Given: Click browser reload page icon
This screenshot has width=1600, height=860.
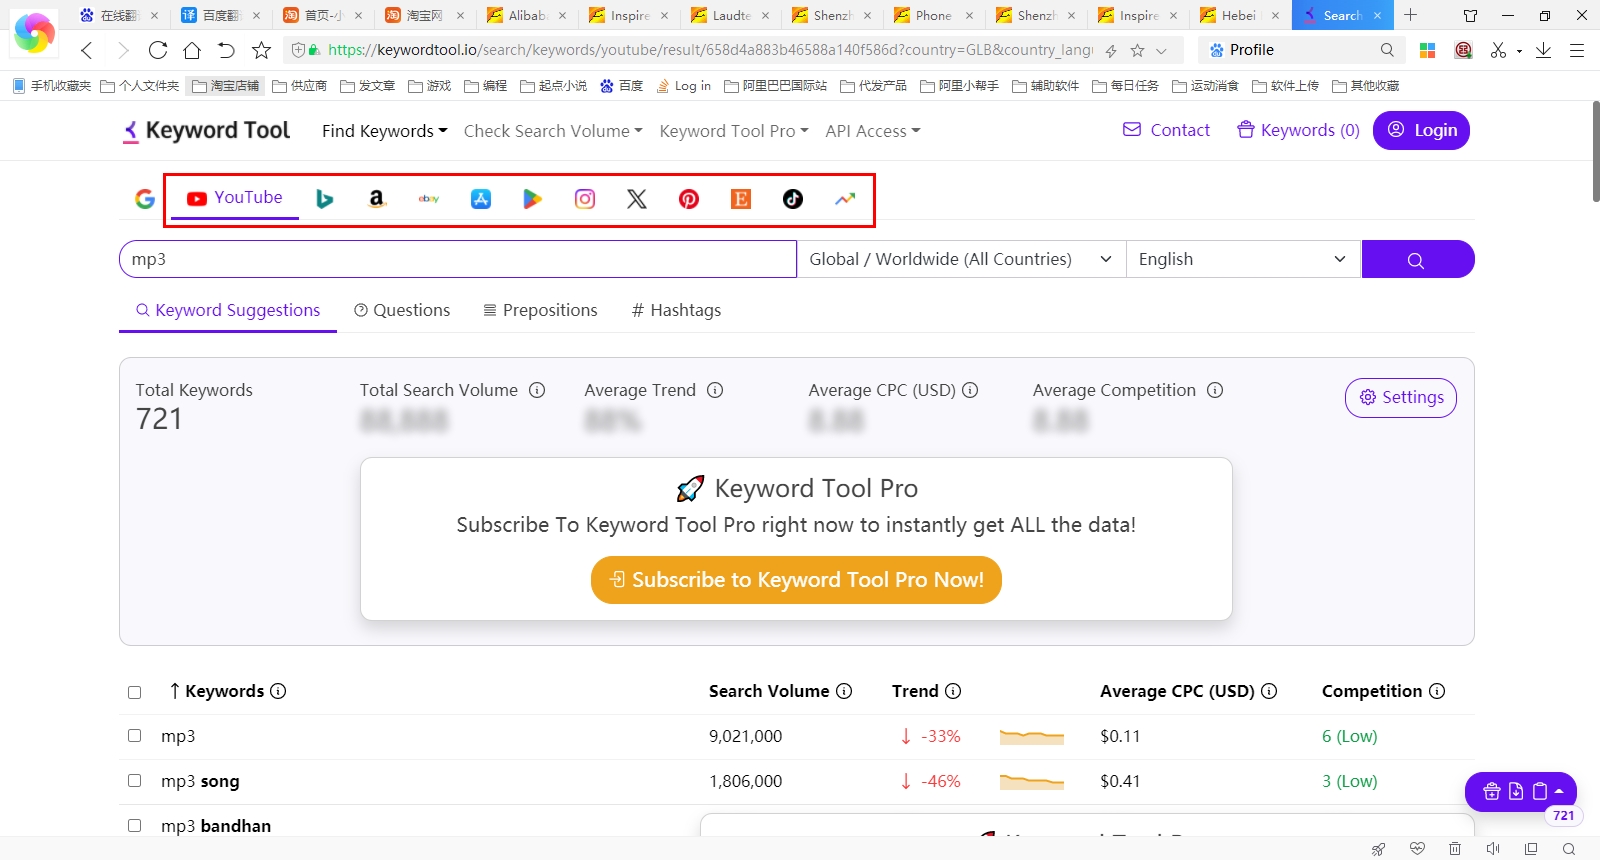Looking at the screenshot, I should 158,50.
